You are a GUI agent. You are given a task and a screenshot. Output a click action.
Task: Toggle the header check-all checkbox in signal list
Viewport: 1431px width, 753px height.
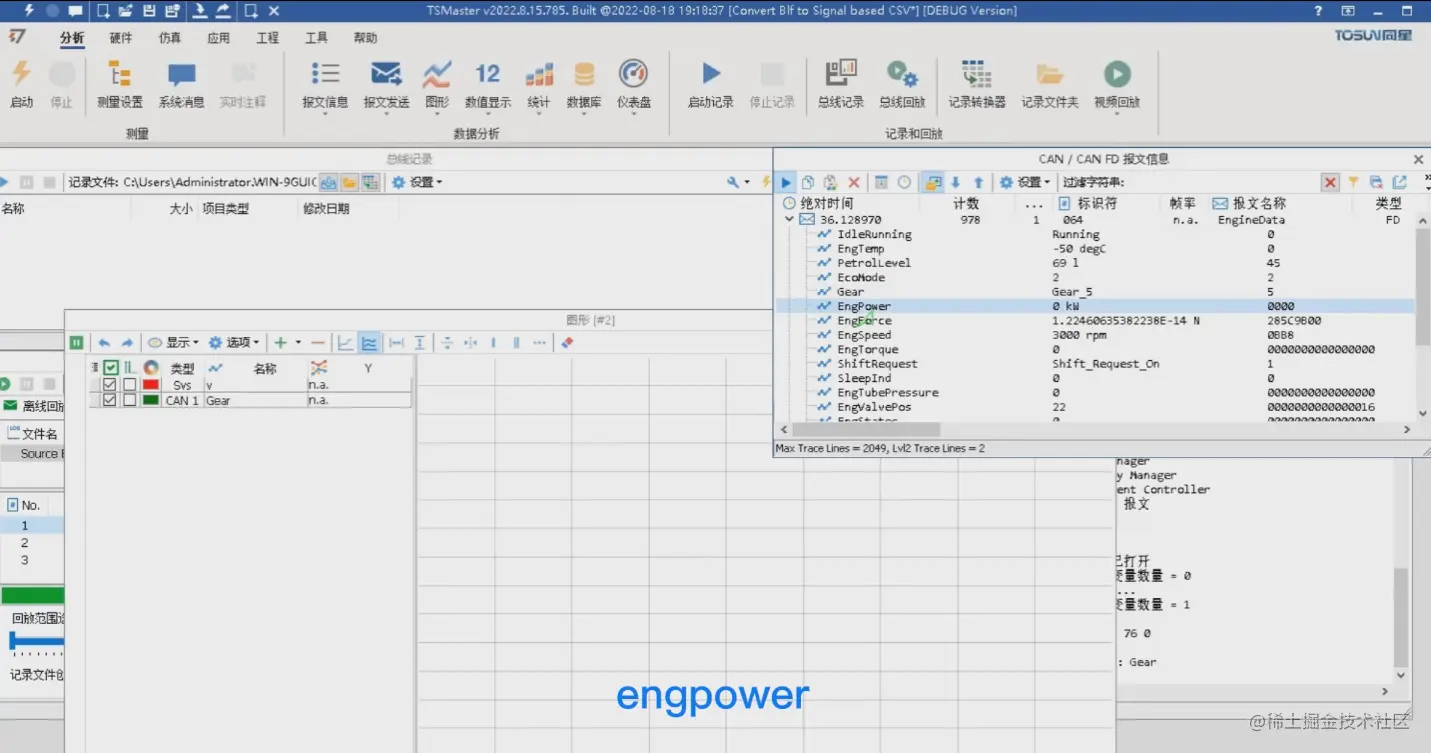tap(111, 368)
